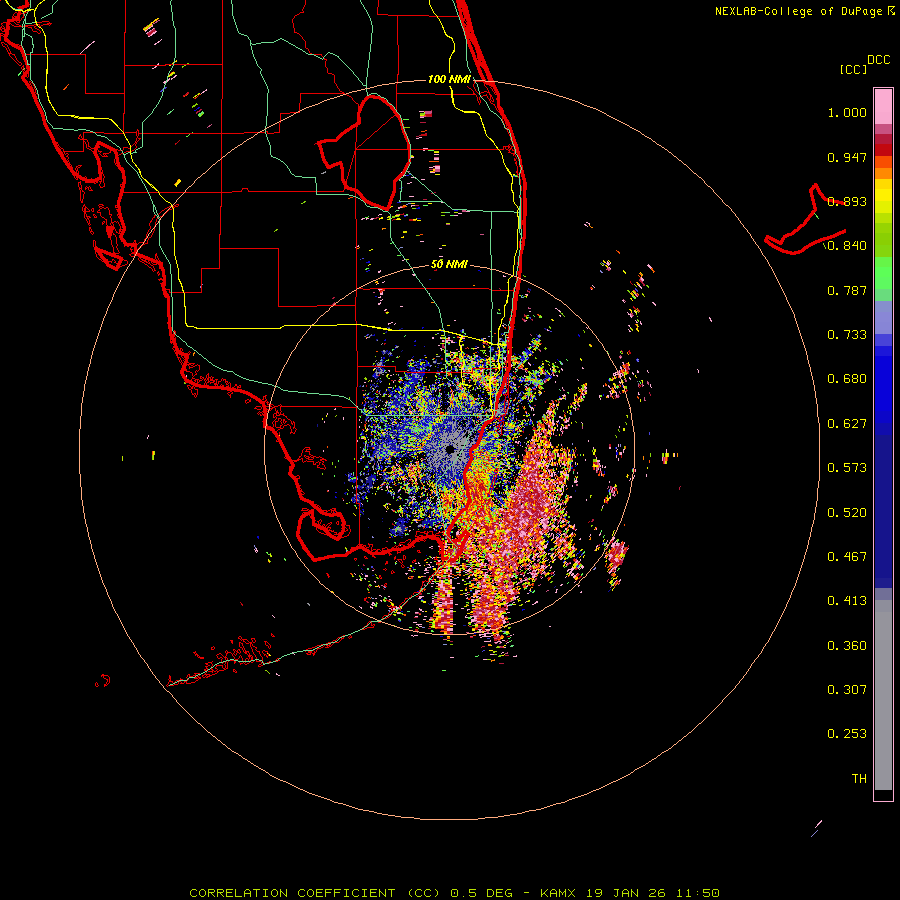Select the 0.413 scale value

pyautogui.click(x=847, y=601)
